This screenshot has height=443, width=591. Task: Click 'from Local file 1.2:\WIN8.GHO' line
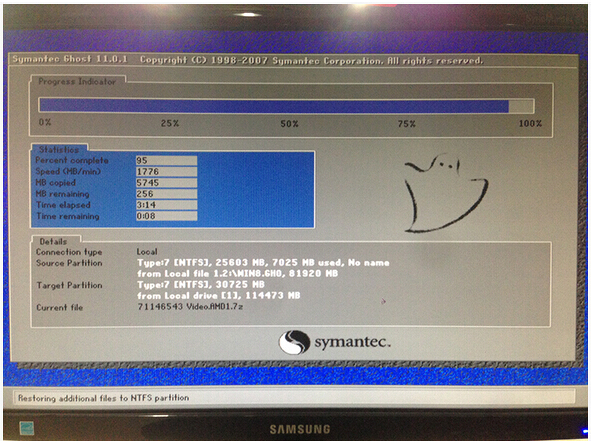[x=237, y=273]
